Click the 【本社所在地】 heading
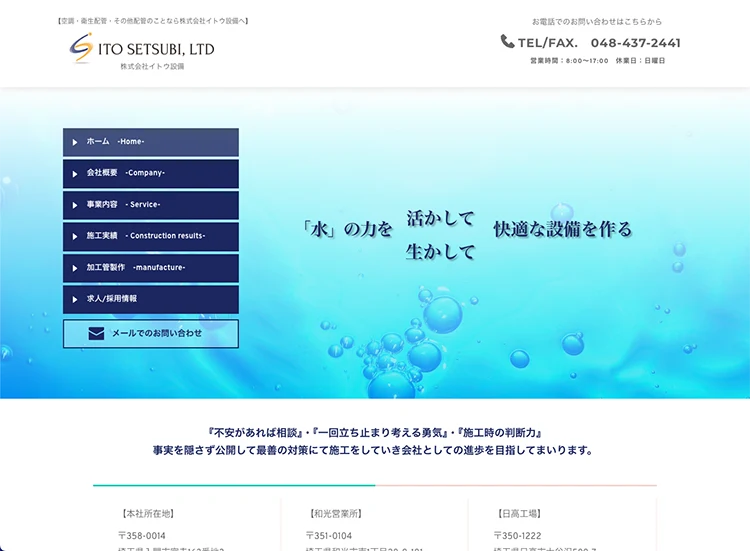Screen dimensions: 750x551 [148, 514]
